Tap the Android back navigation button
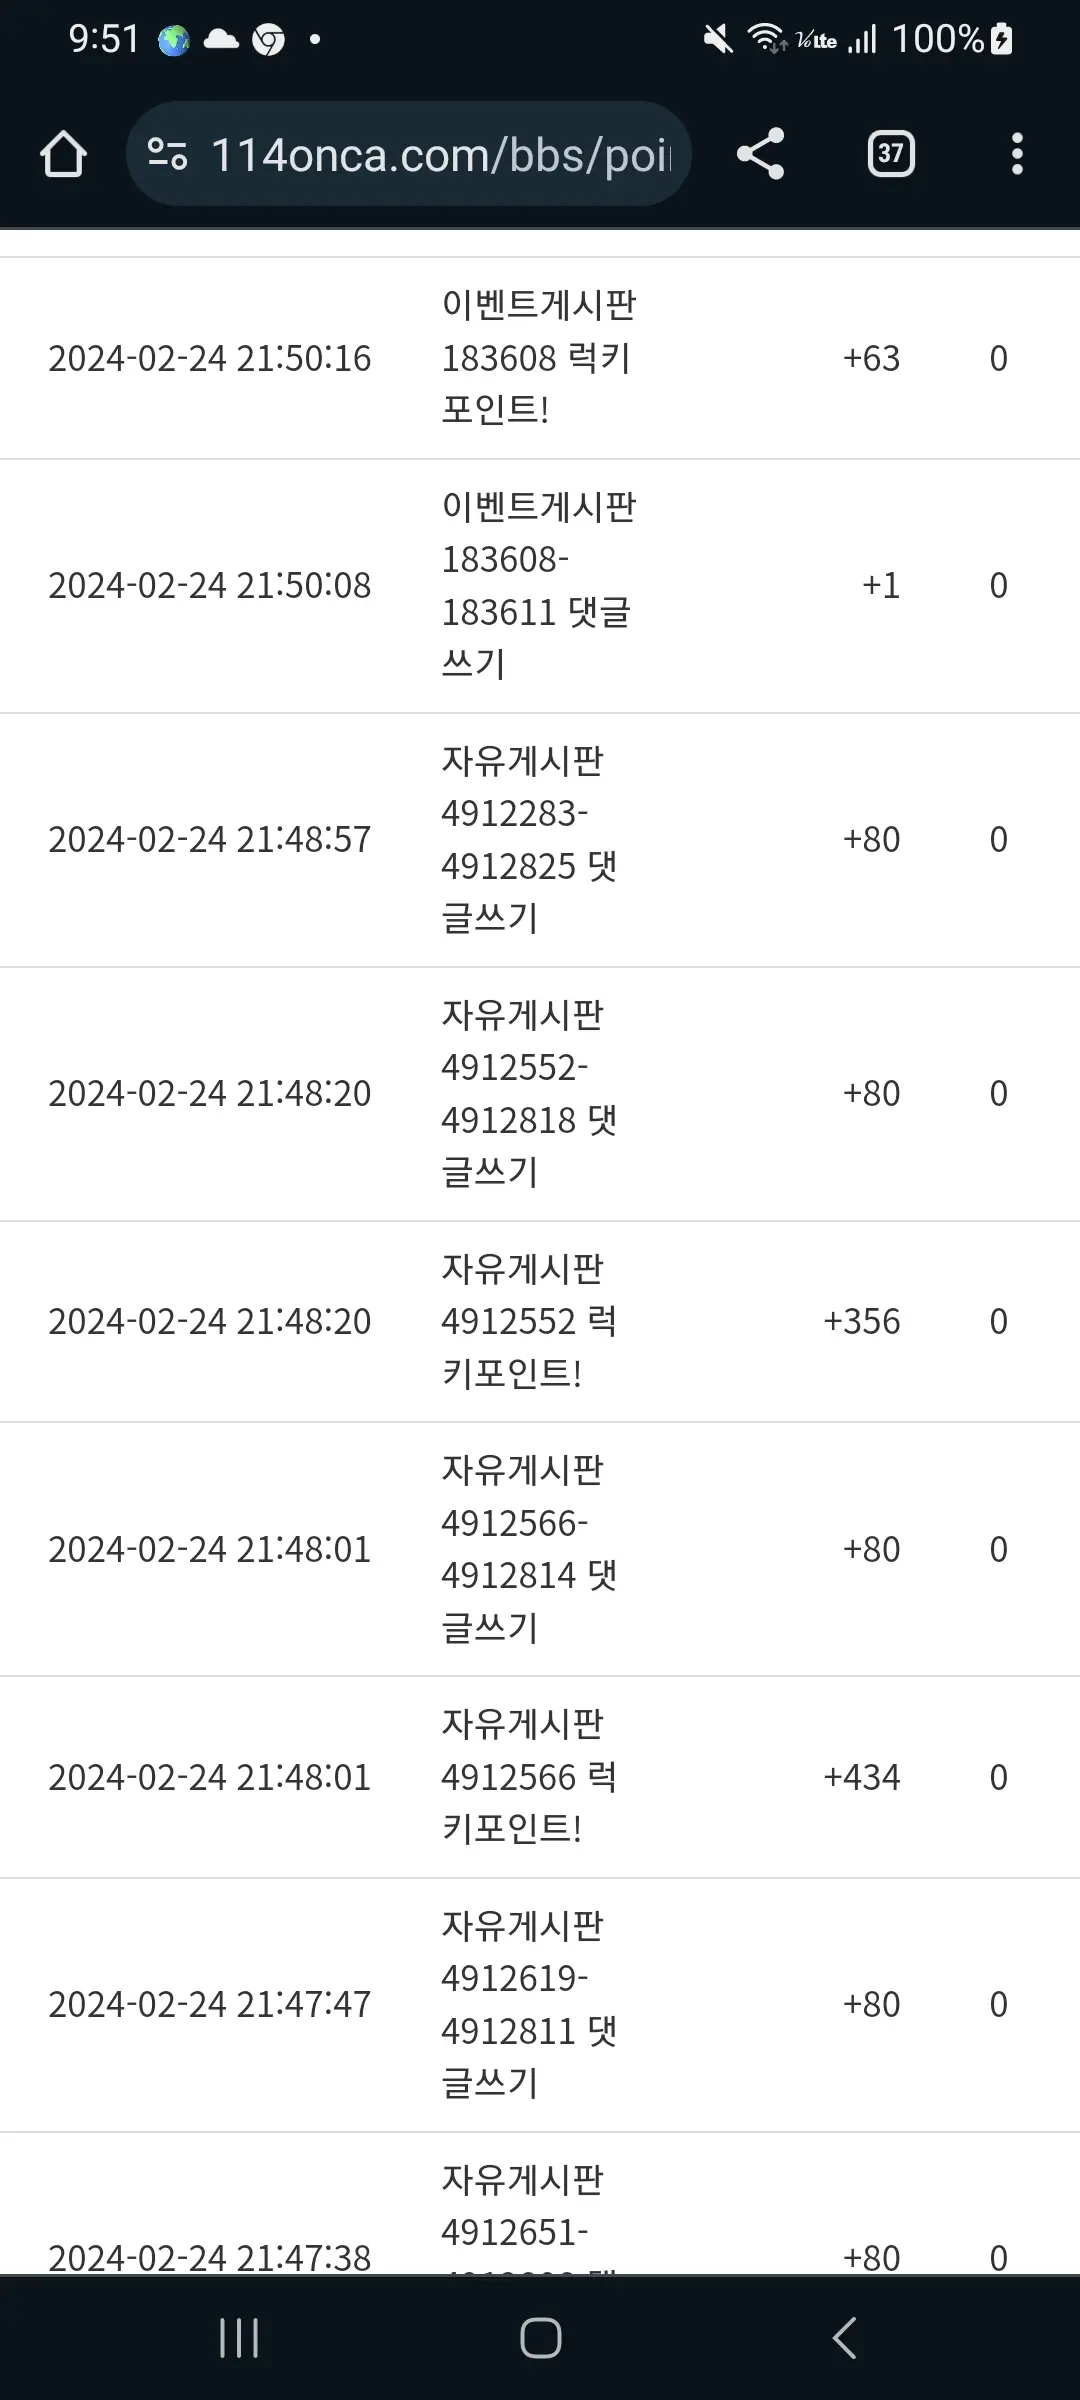Viewport: 1080px width, 2400px height. tap(844, 2338)
